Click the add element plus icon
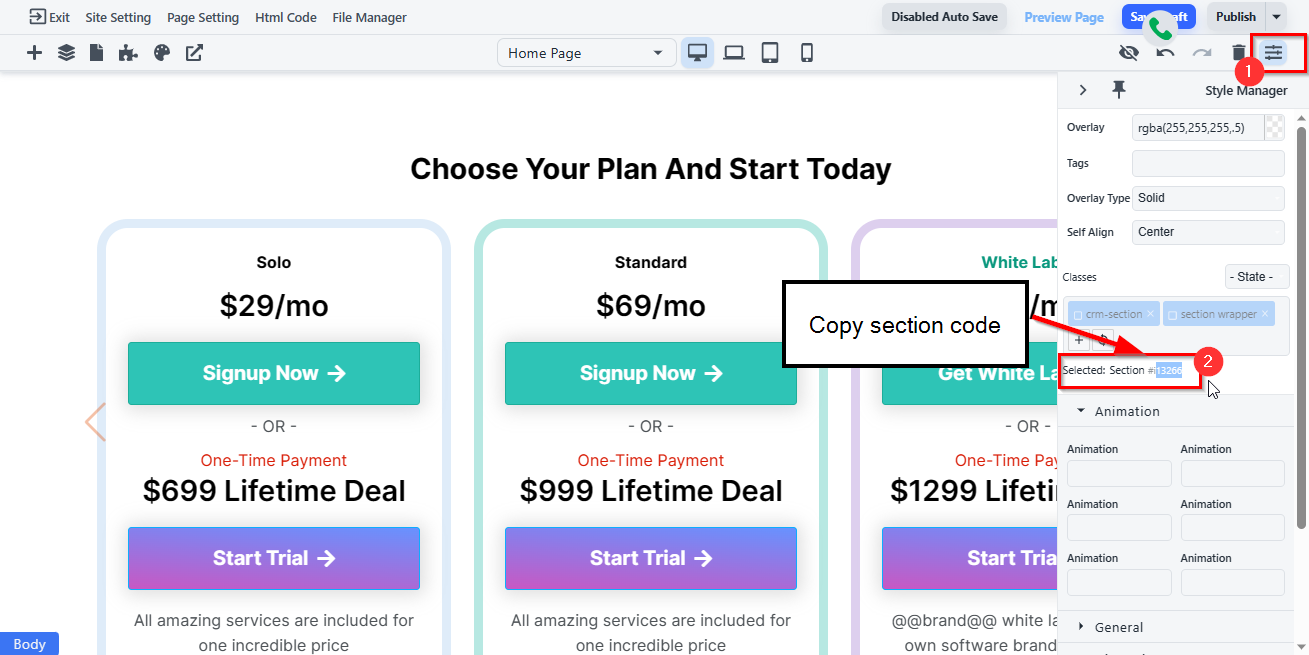Image resolution: width=1309 pixels, height=655 pixels. pos(34,53)
